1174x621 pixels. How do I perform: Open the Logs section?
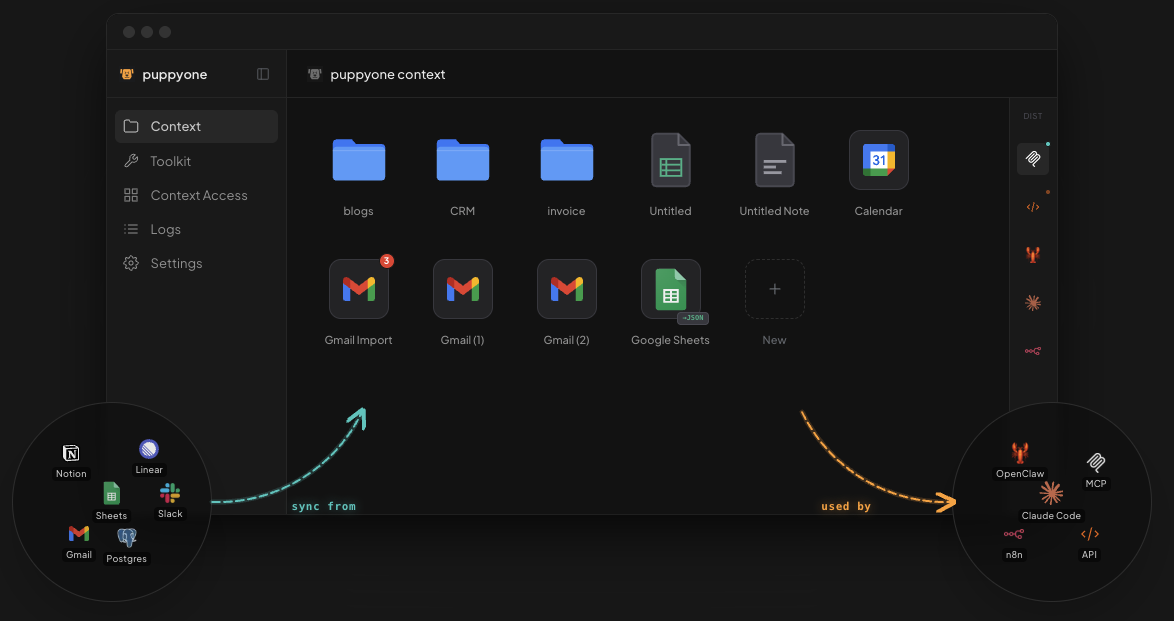[x=196, y=229]
